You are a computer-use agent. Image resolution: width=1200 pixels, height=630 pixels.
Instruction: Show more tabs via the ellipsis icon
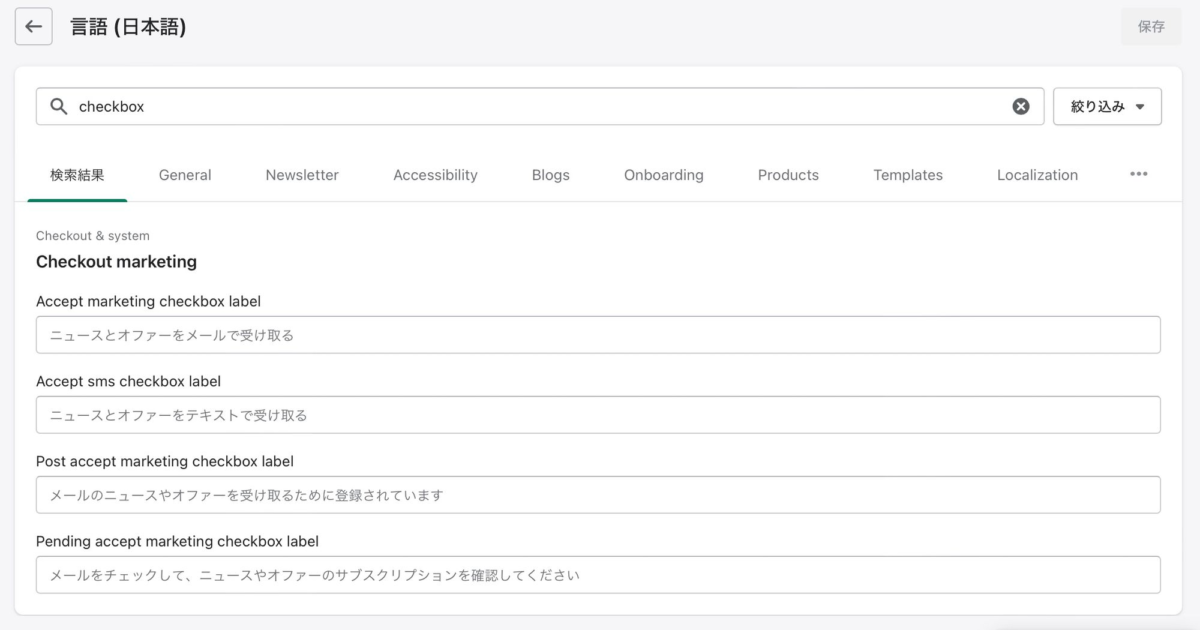pos(1138,174)
